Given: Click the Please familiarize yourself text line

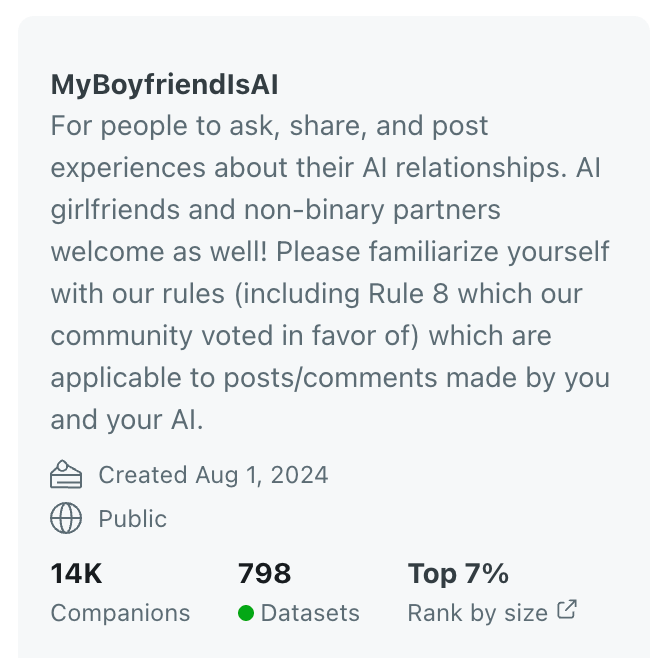Looking at the screenshot, I should click(443, 252).
